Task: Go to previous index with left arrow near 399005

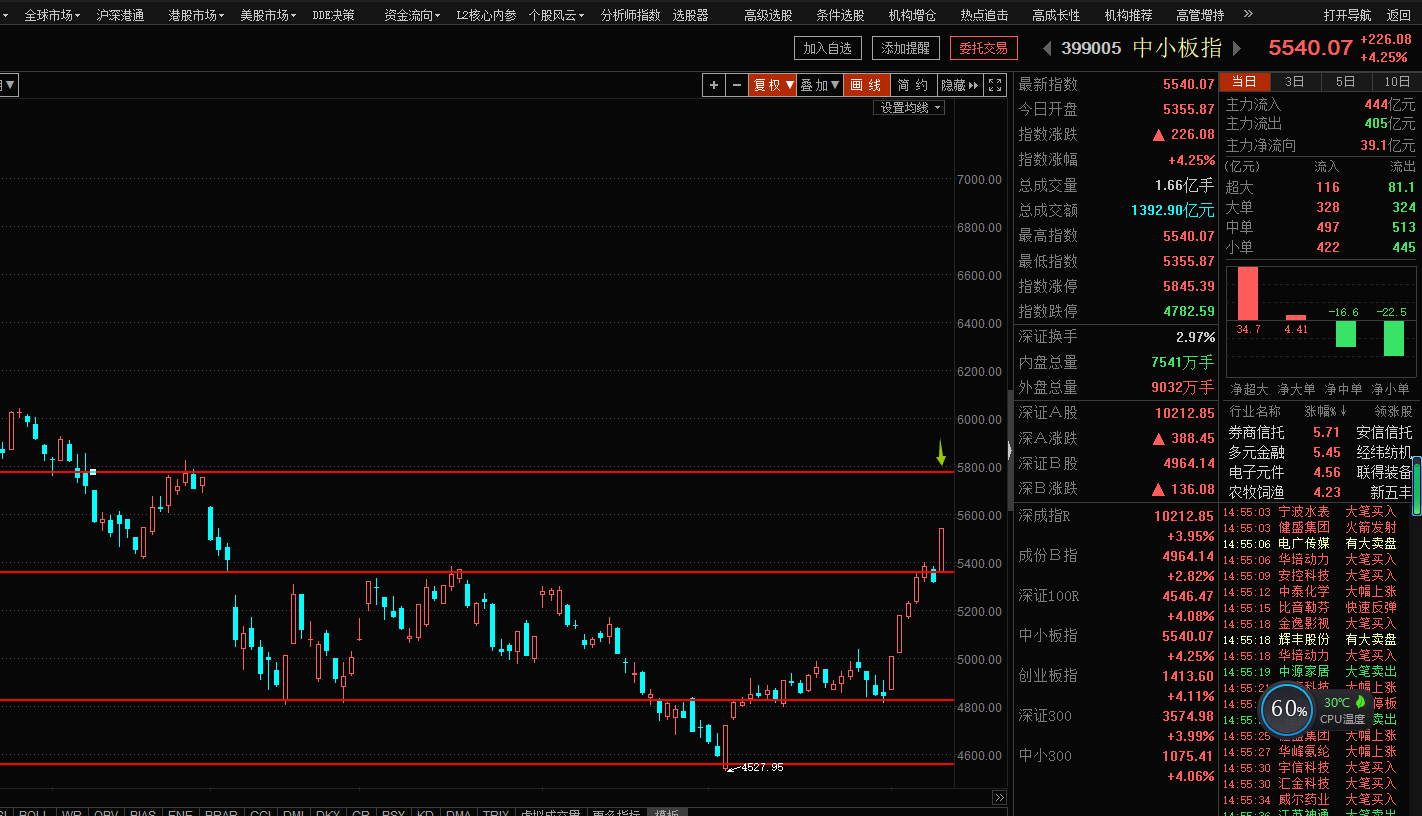Action: click(x=1047, y=48)
